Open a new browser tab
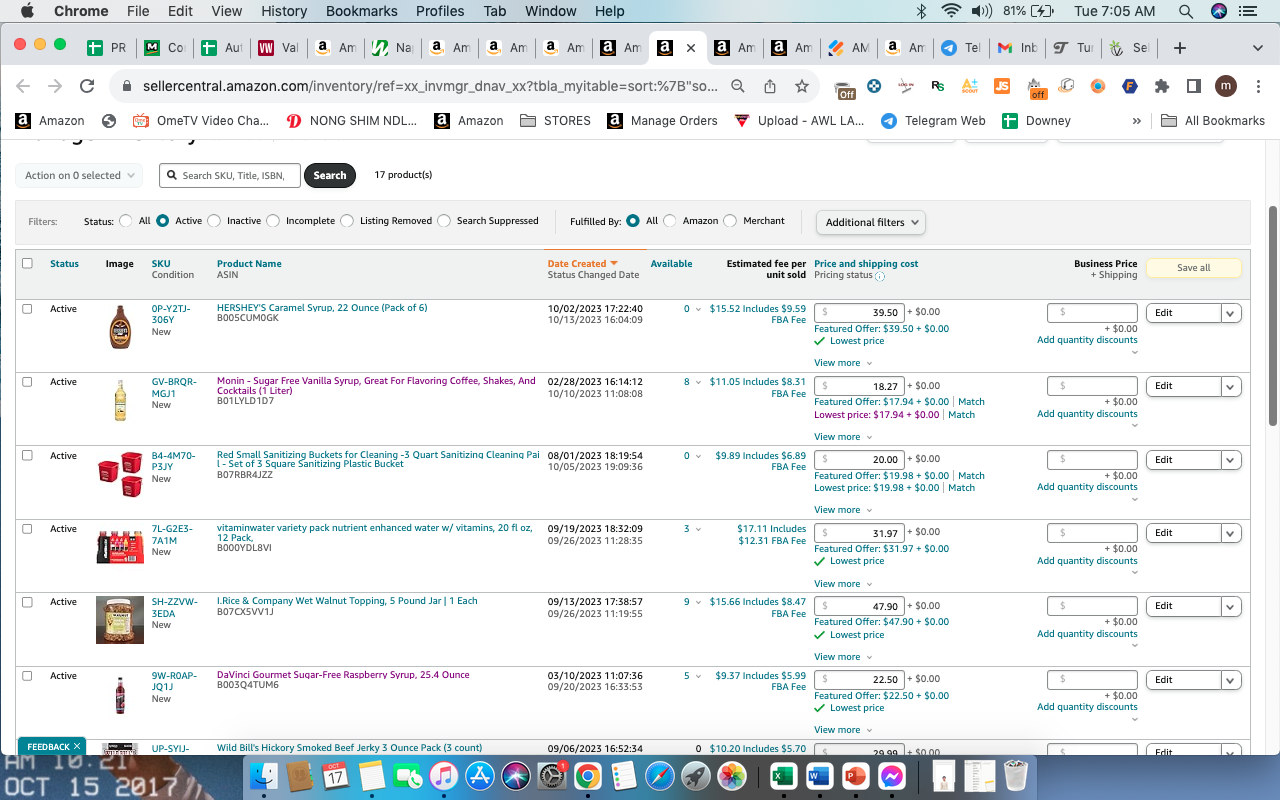1280x800 pixels. [x=1180, y=48]
